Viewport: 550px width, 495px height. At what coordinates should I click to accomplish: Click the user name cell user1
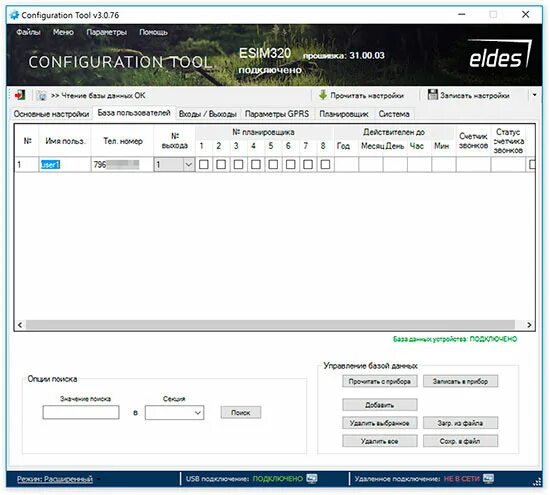click(x=65, y=164)
